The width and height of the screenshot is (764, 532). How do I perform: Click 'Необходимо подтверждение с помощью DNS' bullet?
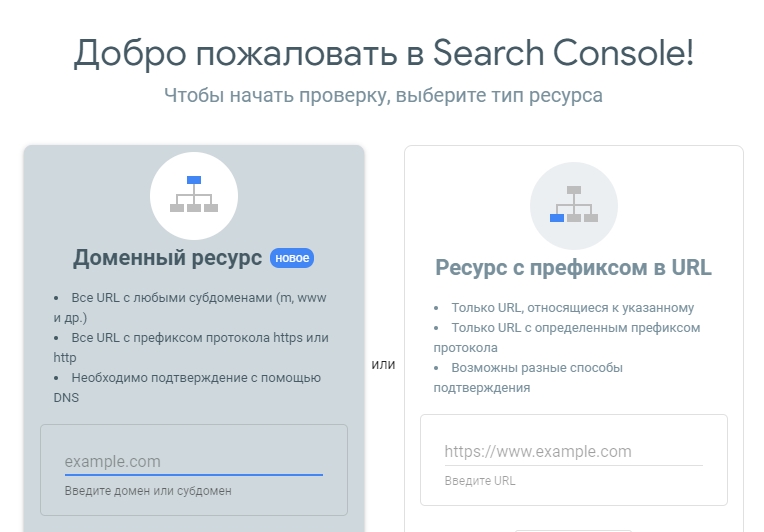188,387
